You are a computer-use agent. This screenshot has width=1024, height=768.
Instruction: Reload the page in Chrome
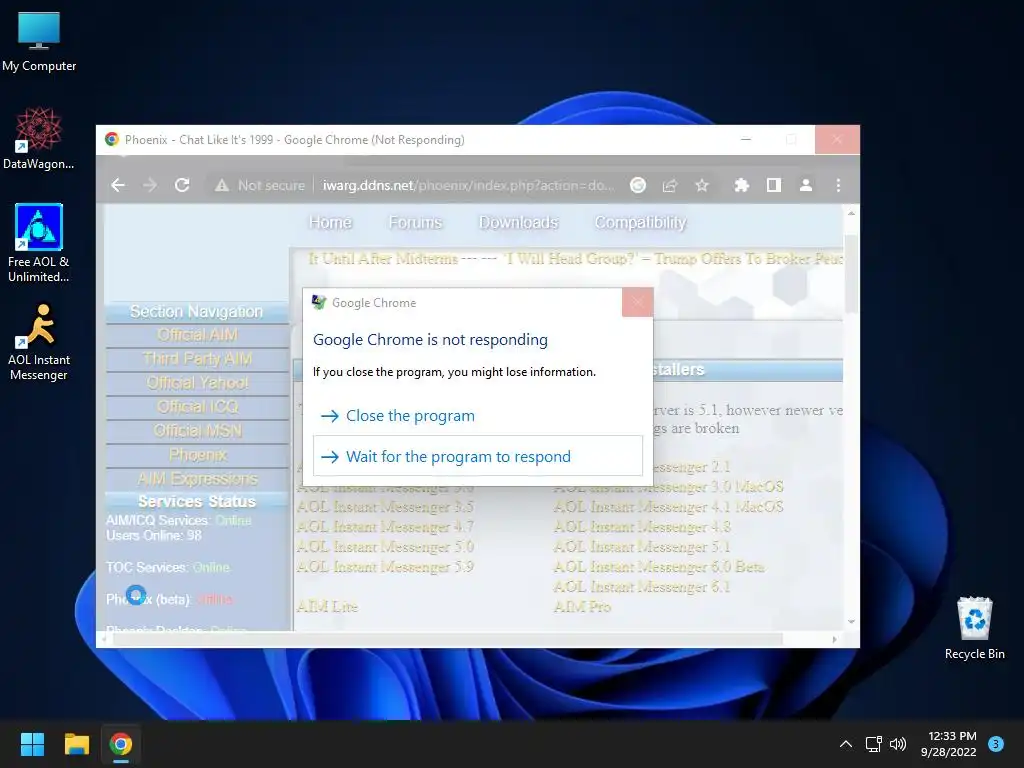click(x=182, y=185)
